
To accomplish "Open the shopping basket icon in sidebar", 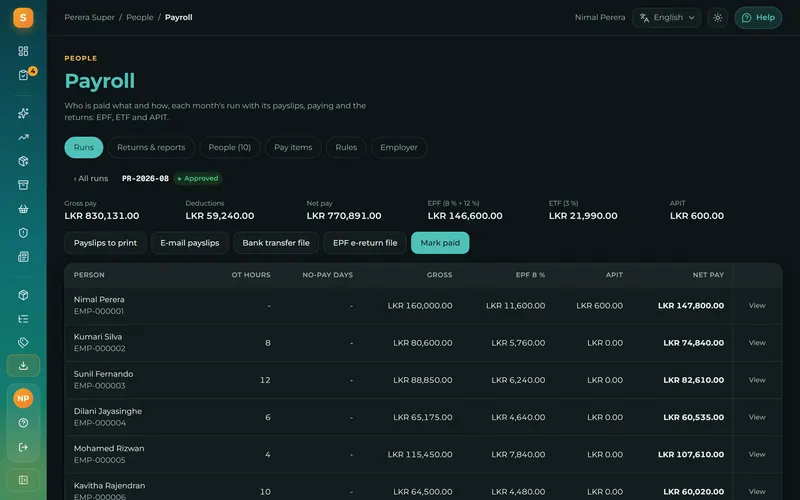I will pyautogui.click(x=23, y=209).
